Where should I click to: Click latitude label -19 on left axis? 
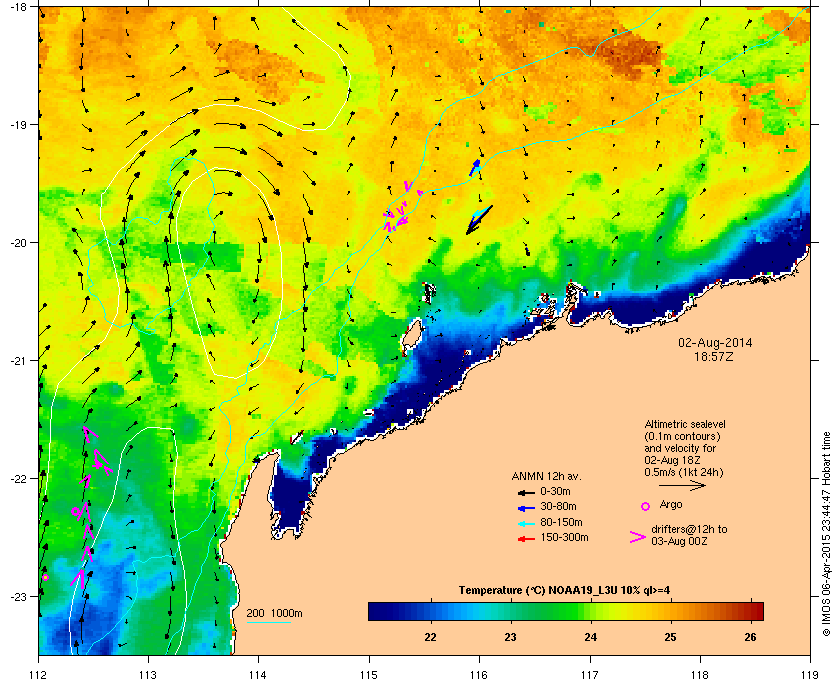tap(18, 124)
